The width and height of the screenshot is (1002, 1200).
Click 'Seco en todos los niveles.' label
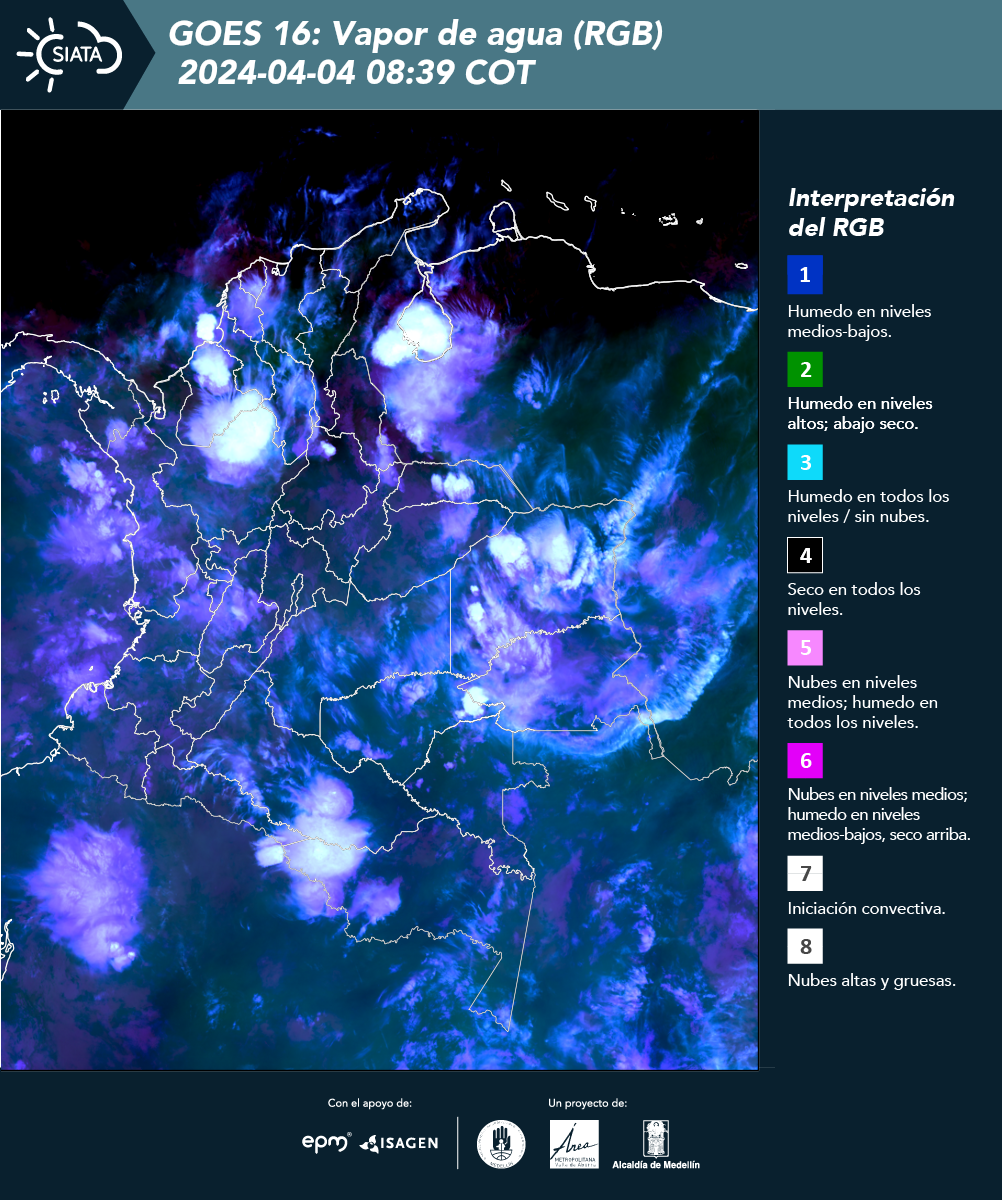[854, 599]
